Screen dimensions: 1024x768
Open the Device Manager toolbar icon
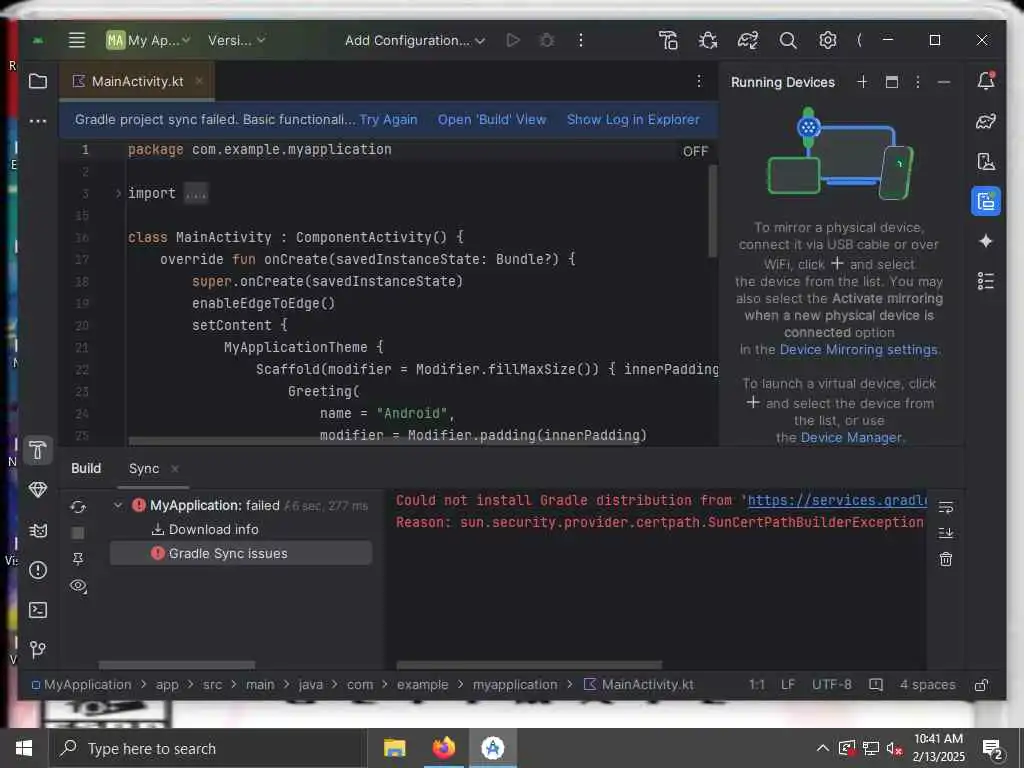point(668,40)
